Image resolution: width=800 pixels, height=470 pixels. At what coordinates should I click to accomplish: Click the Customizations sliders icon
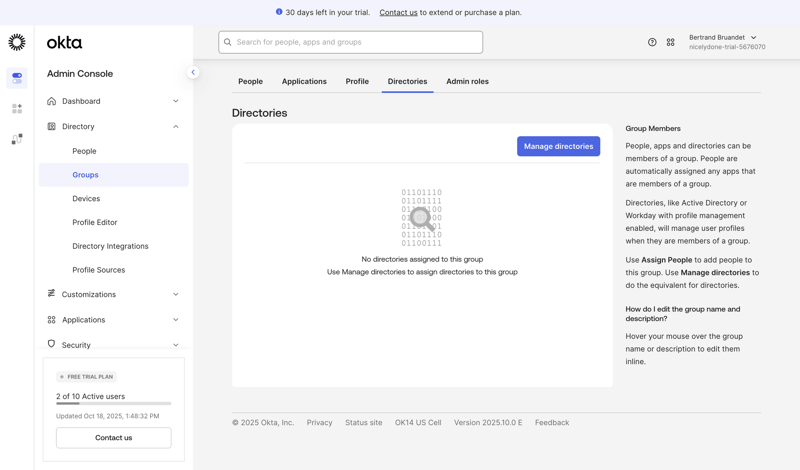tap(51, 293)
